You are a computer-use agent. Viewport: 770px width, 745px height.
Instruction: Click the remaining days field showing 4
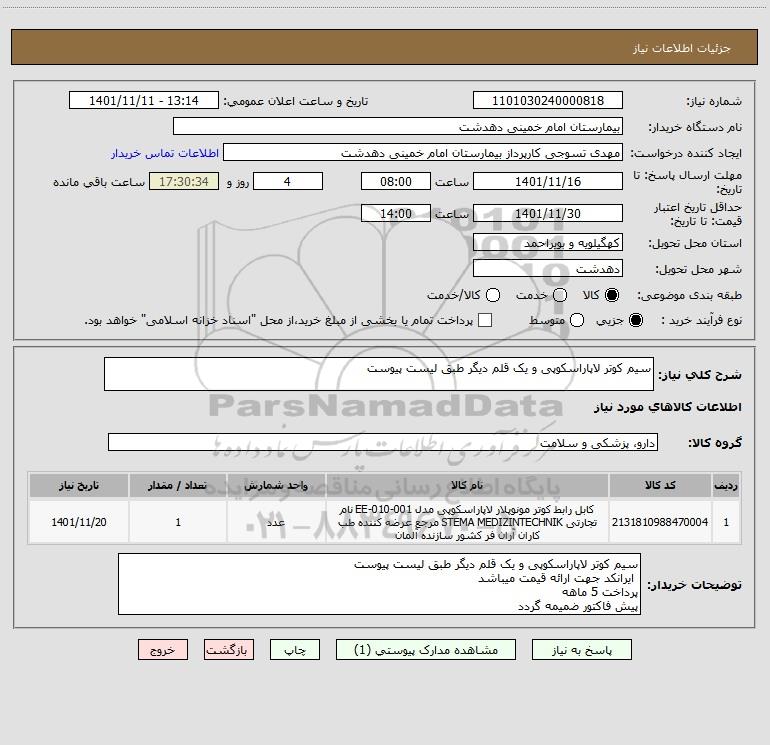point(288,181)
